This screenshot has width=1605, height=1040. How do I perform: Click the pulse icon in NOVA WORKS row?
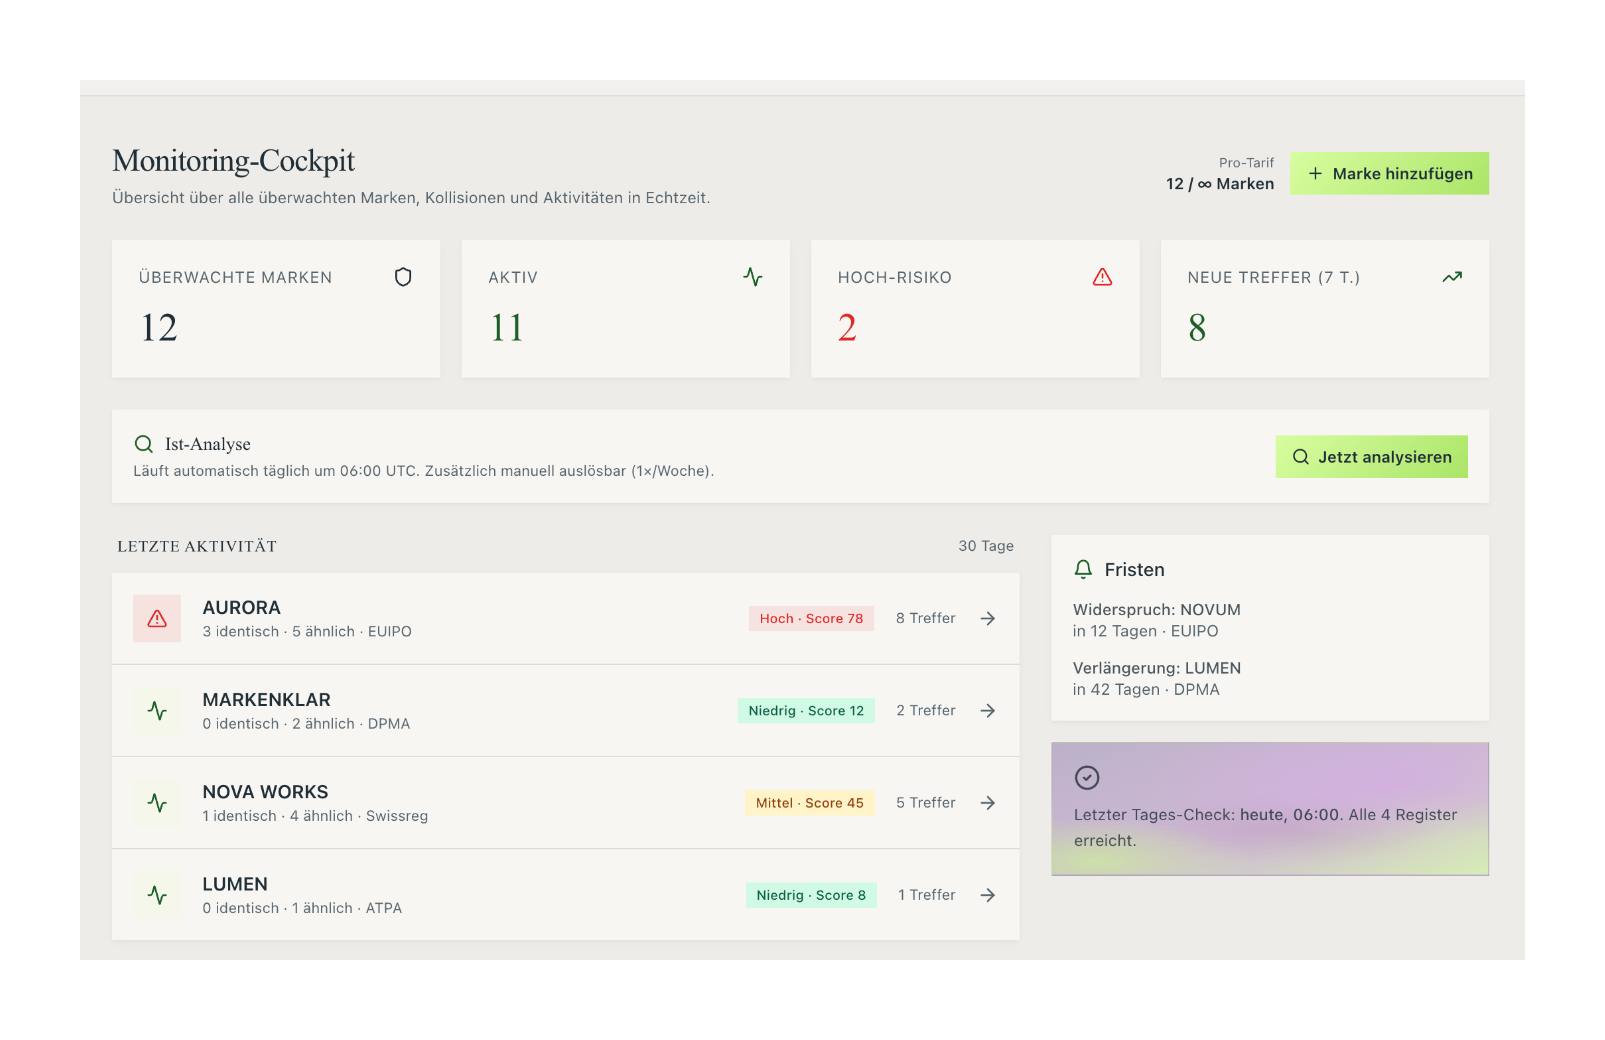(157, 803)
